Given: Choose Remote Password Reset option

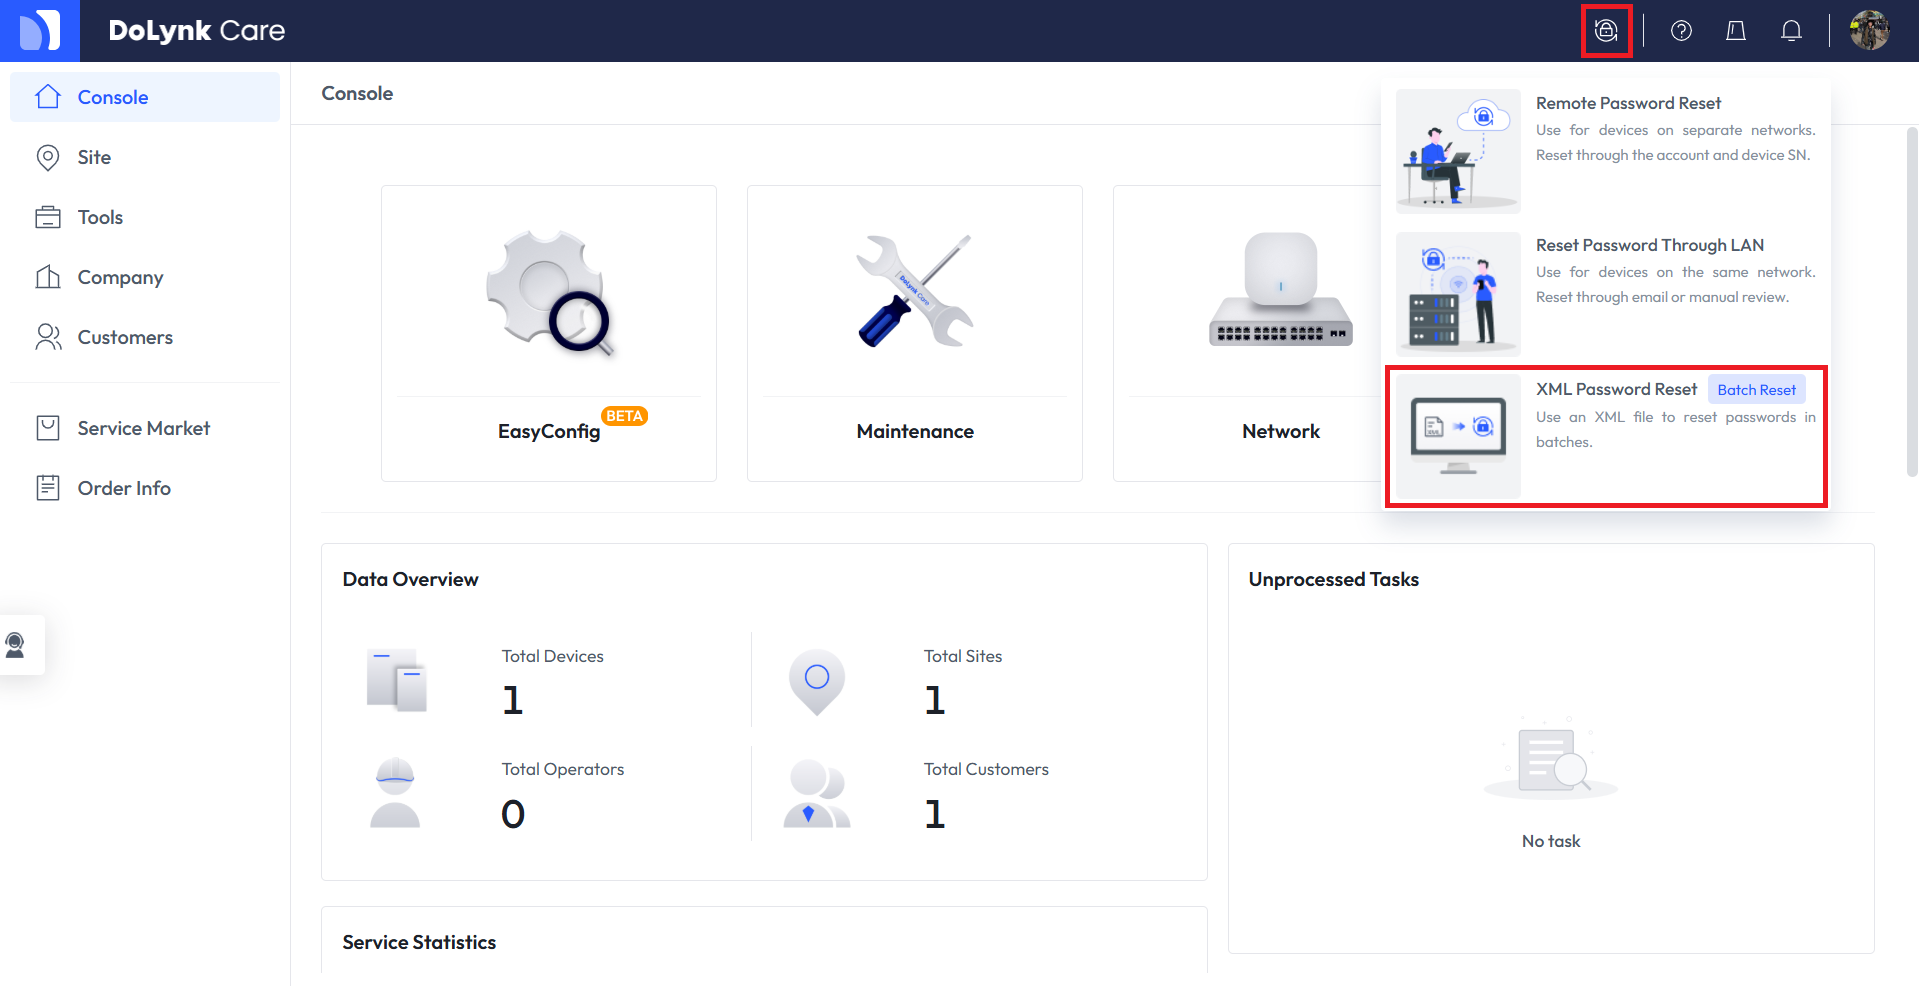Looking at the screenshot, I should (x=1606, y=151).
